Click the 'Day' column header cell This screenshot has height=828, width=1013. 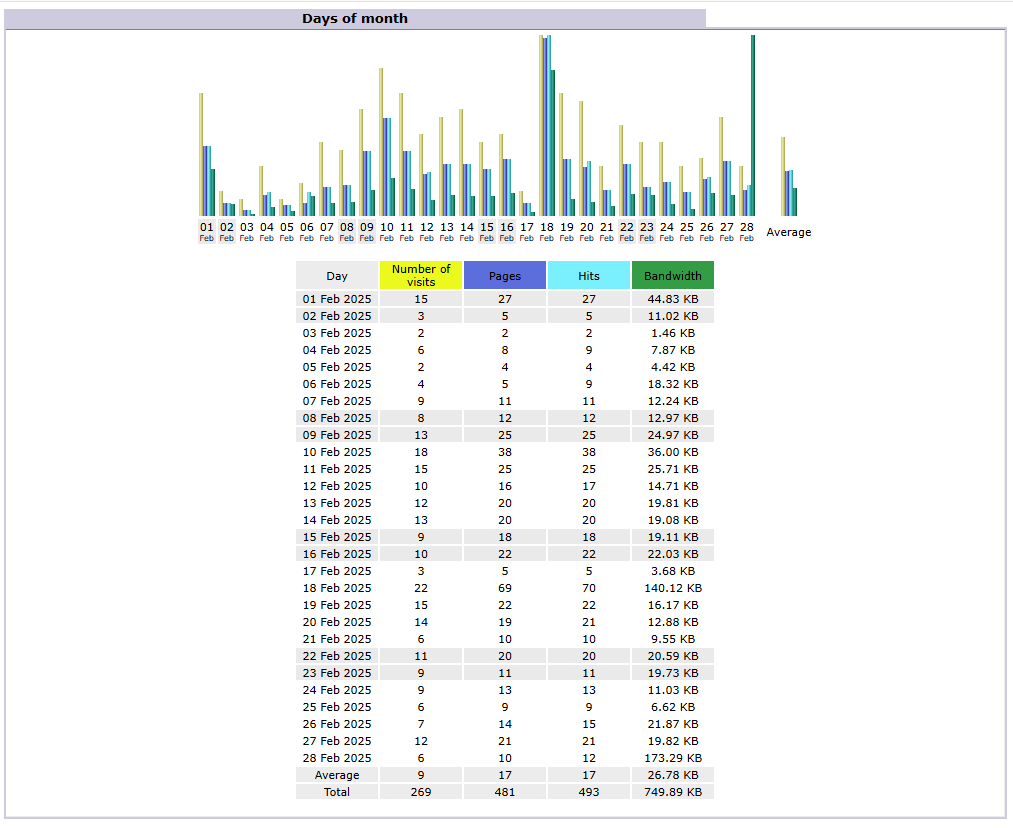click(x=337, y=275)
